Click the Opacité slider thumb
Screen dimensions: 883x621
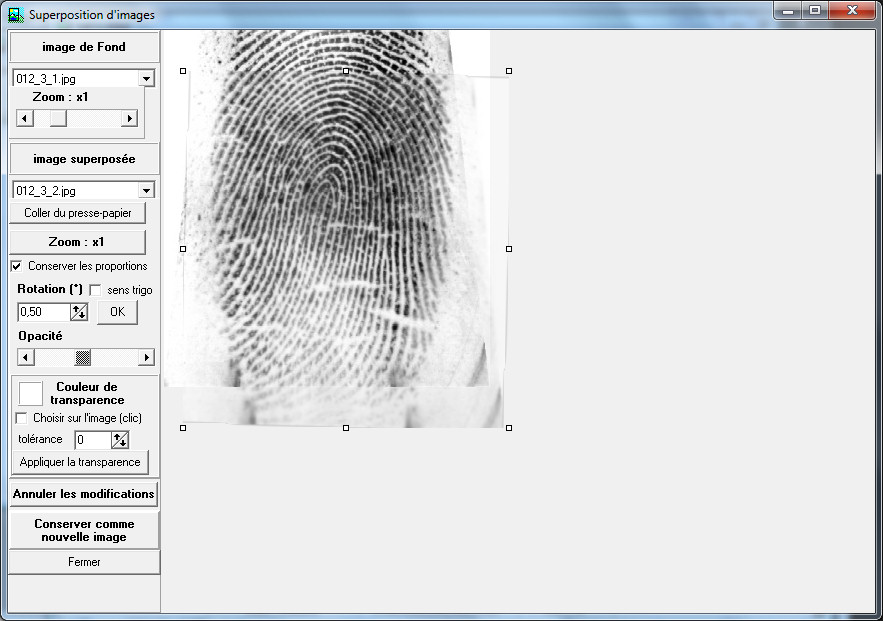point(83,358)
